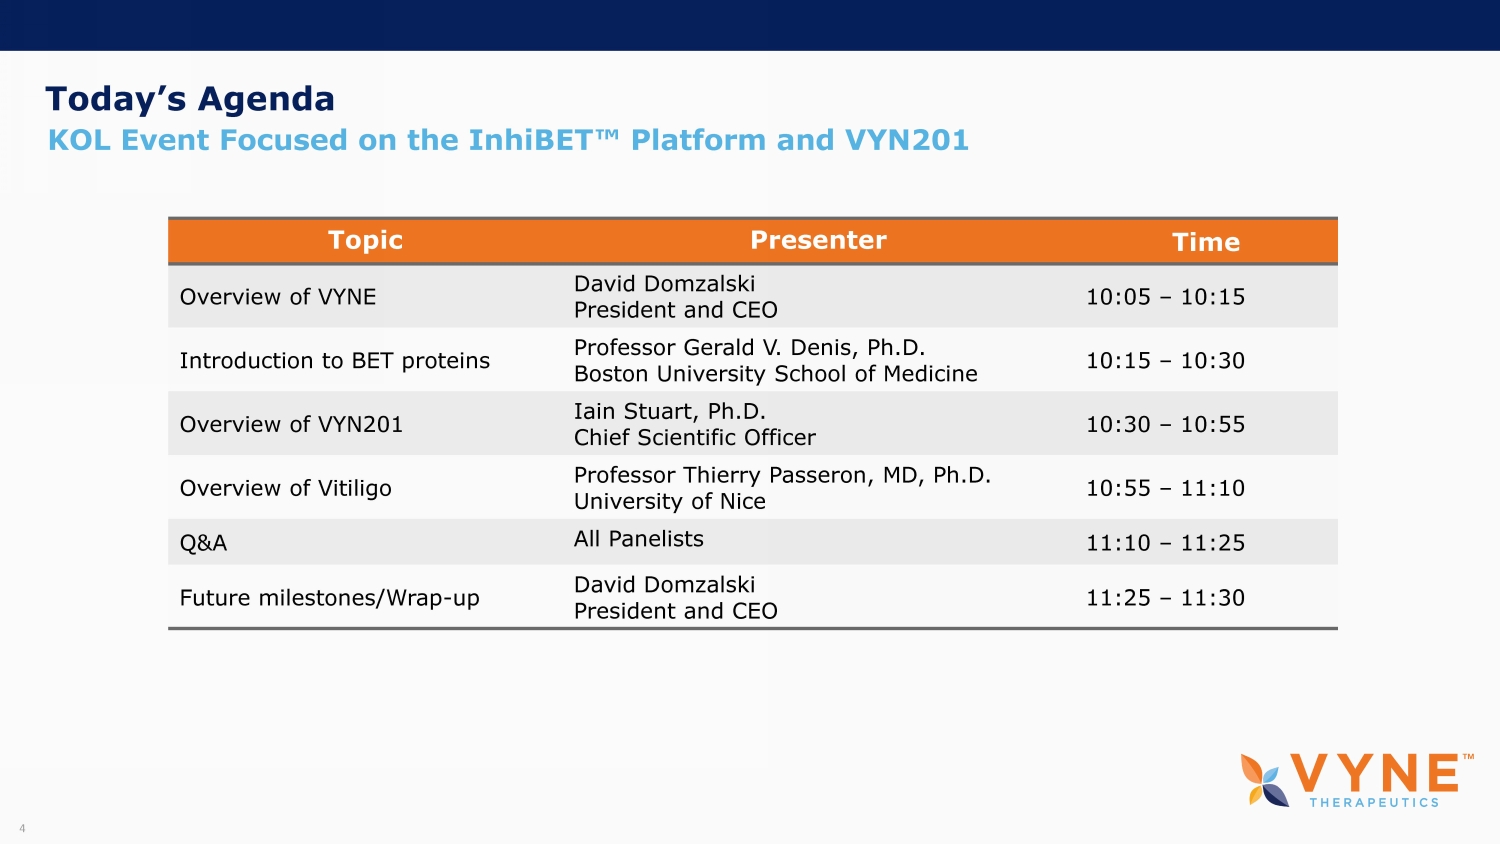Screen dimensions: 1500x844
Task: Click presenter Professor Thierry Passeron
Action: [782, 476]
